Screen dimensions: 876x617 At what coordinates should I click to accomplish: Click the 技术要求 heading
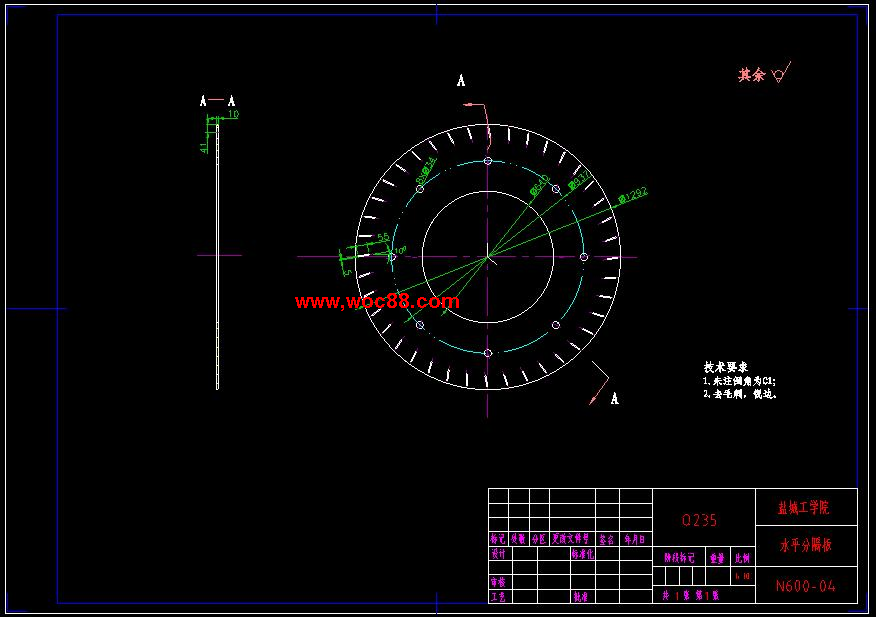(x=725, y=367)
